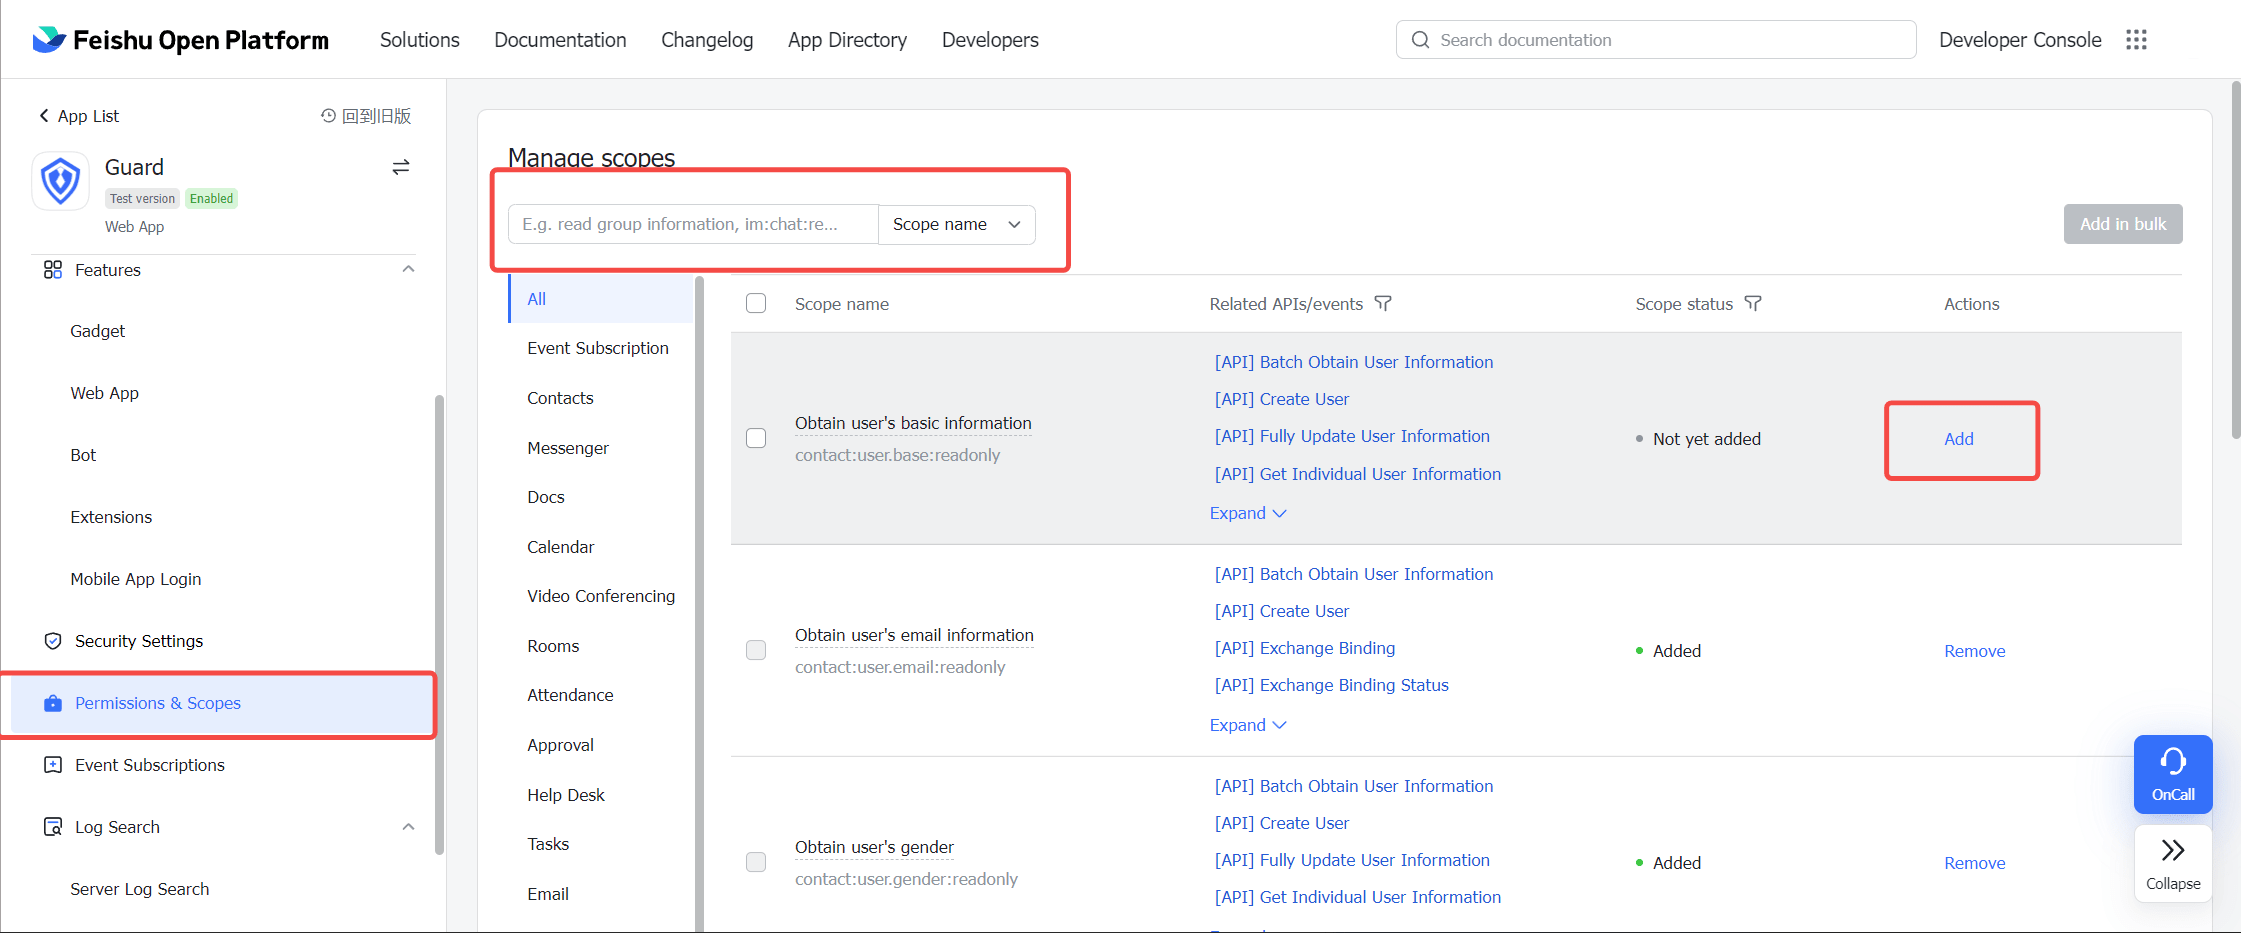Open the OnCall headset support widget
This screenshot has width=2241, height=933.
pyautogui.click(x=2172, y=773)
